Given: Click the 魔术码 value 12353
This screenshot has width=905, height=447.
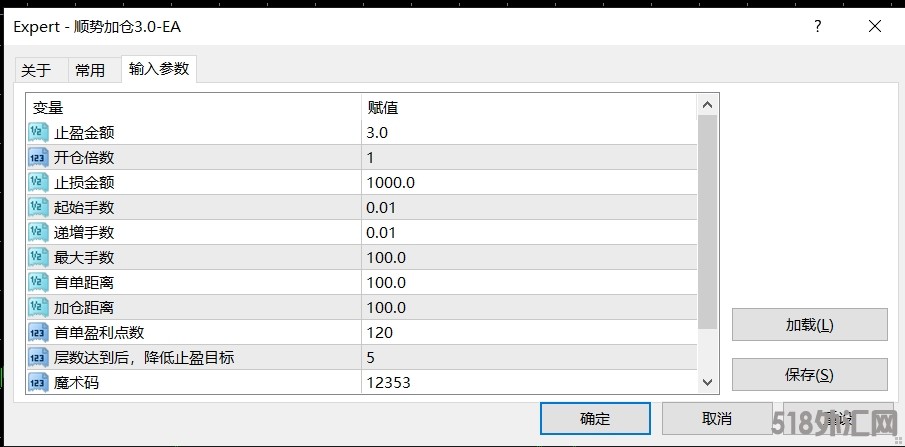Looking at the screenshot, I should [x=388, y=382].
